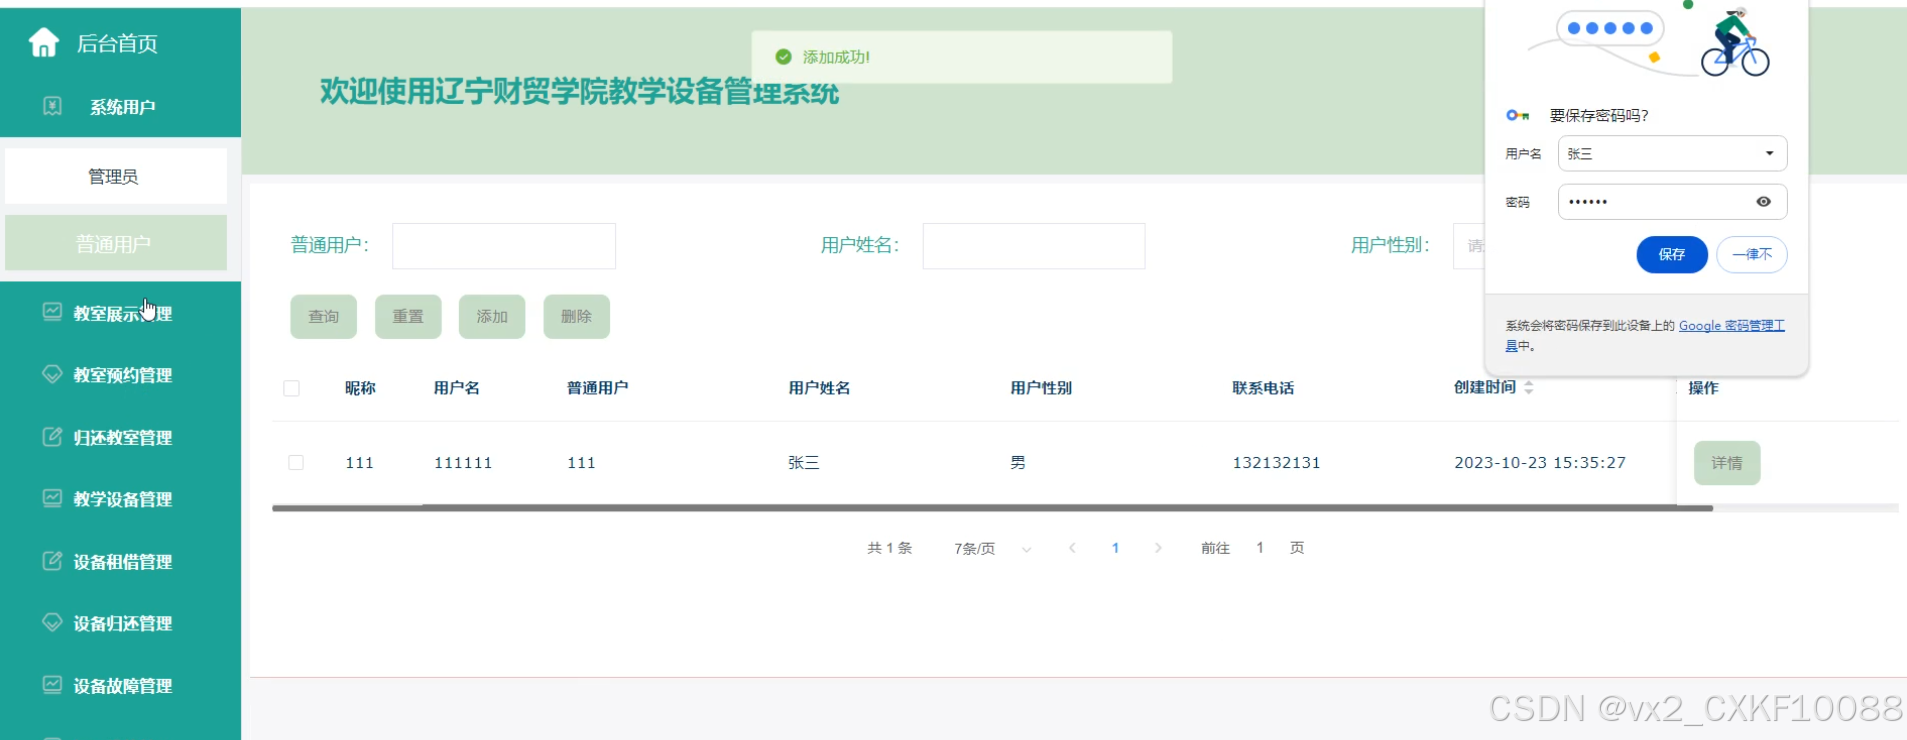Sort by 创建时间 using sort arrows
Viewport: 1907px width, 740px height.
pos(1529,387)
